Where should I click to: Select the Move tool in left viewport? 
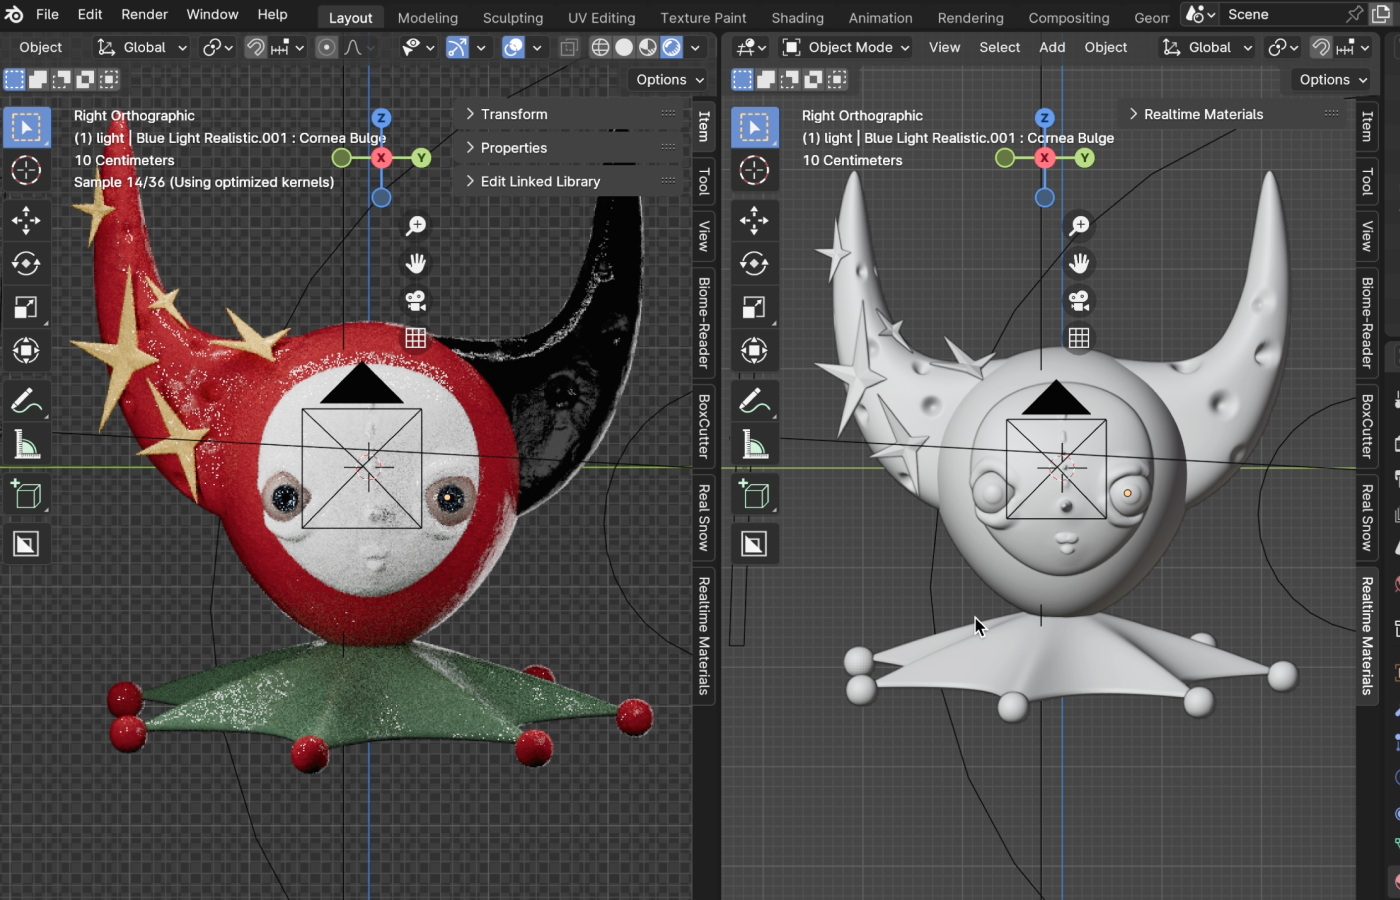tap(26, 220)
